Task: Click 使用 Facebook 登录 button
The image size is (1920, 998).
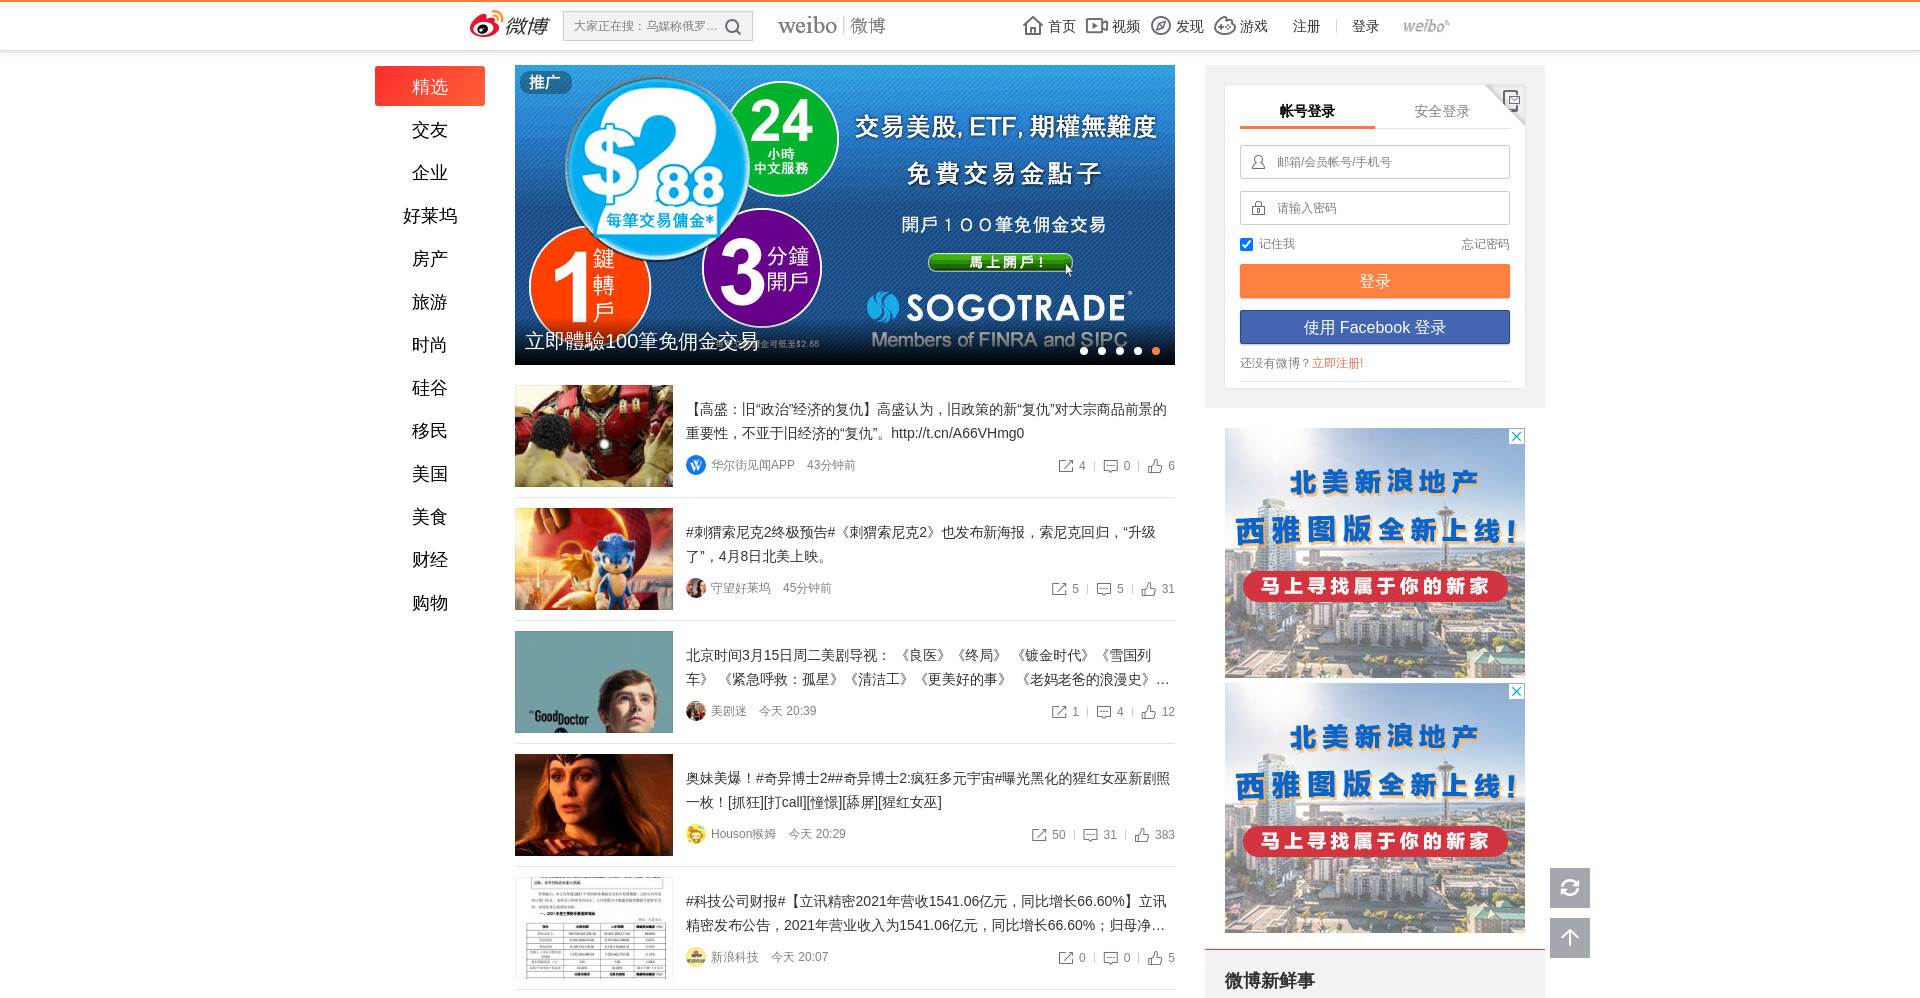Action: (x=1375, y=327)
